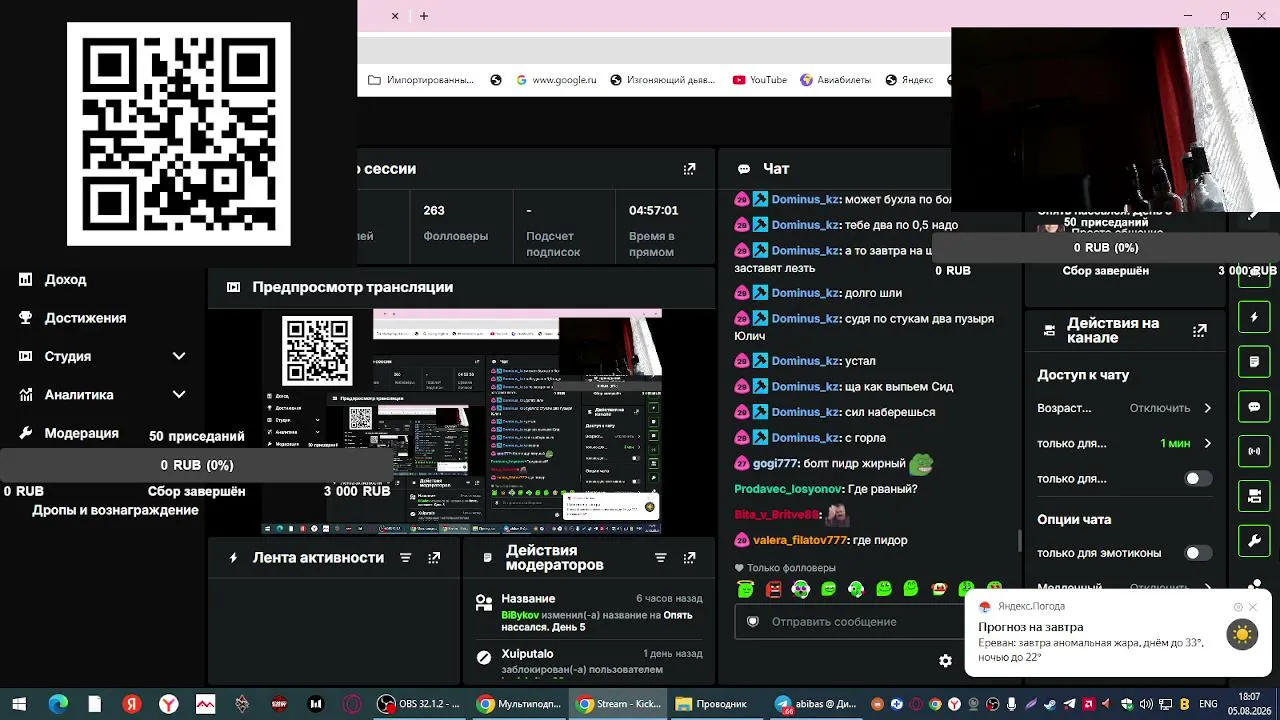Open the Яндекс bookmark

click(x=909, y=80)
